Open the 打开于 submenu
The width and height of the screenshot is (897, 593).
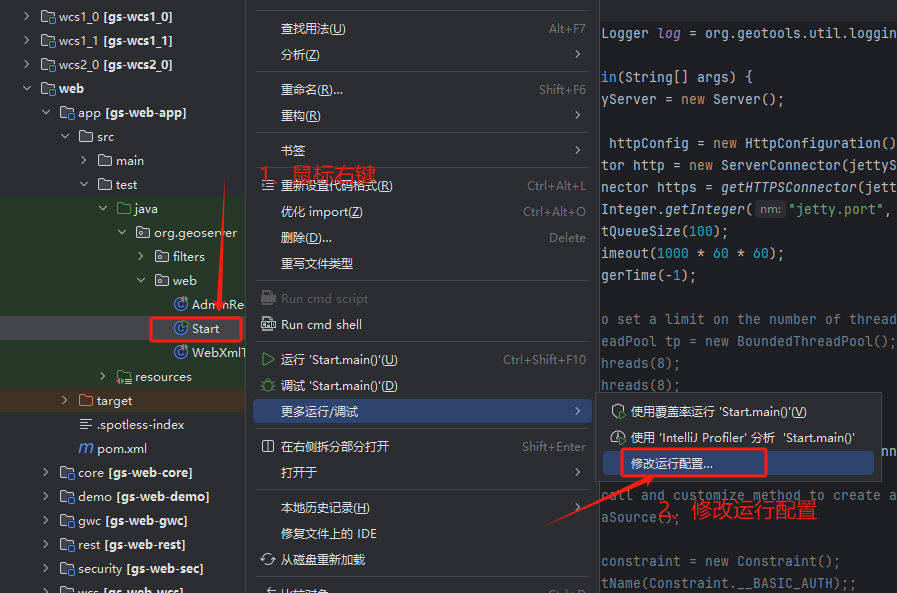click(x=422, y=472)
